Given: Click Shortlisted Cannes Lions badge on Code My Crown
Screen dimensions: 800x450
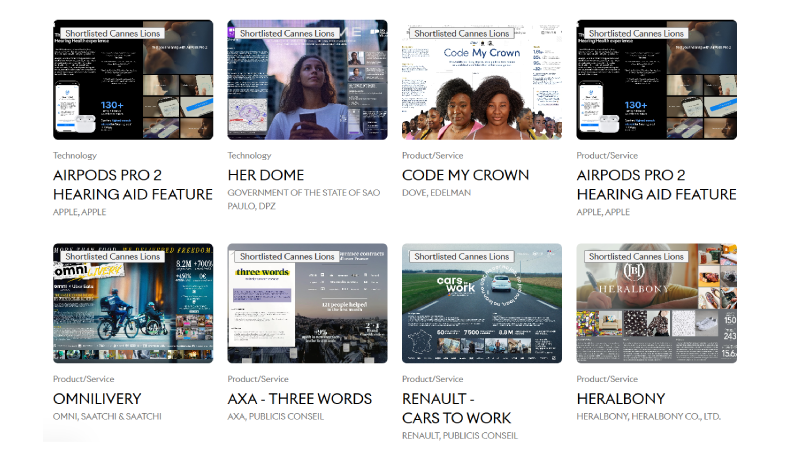Looking at the screenshot, I should (x=461, y=33).
